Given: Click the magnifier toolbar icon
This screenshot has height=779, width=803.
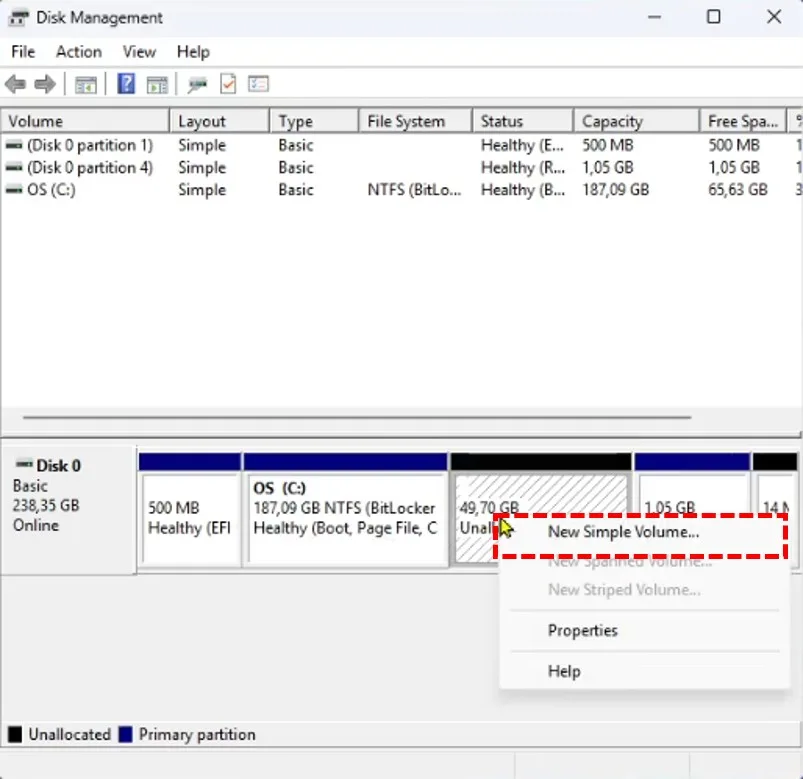Looking at the screenshot, I should pos(199,84).
